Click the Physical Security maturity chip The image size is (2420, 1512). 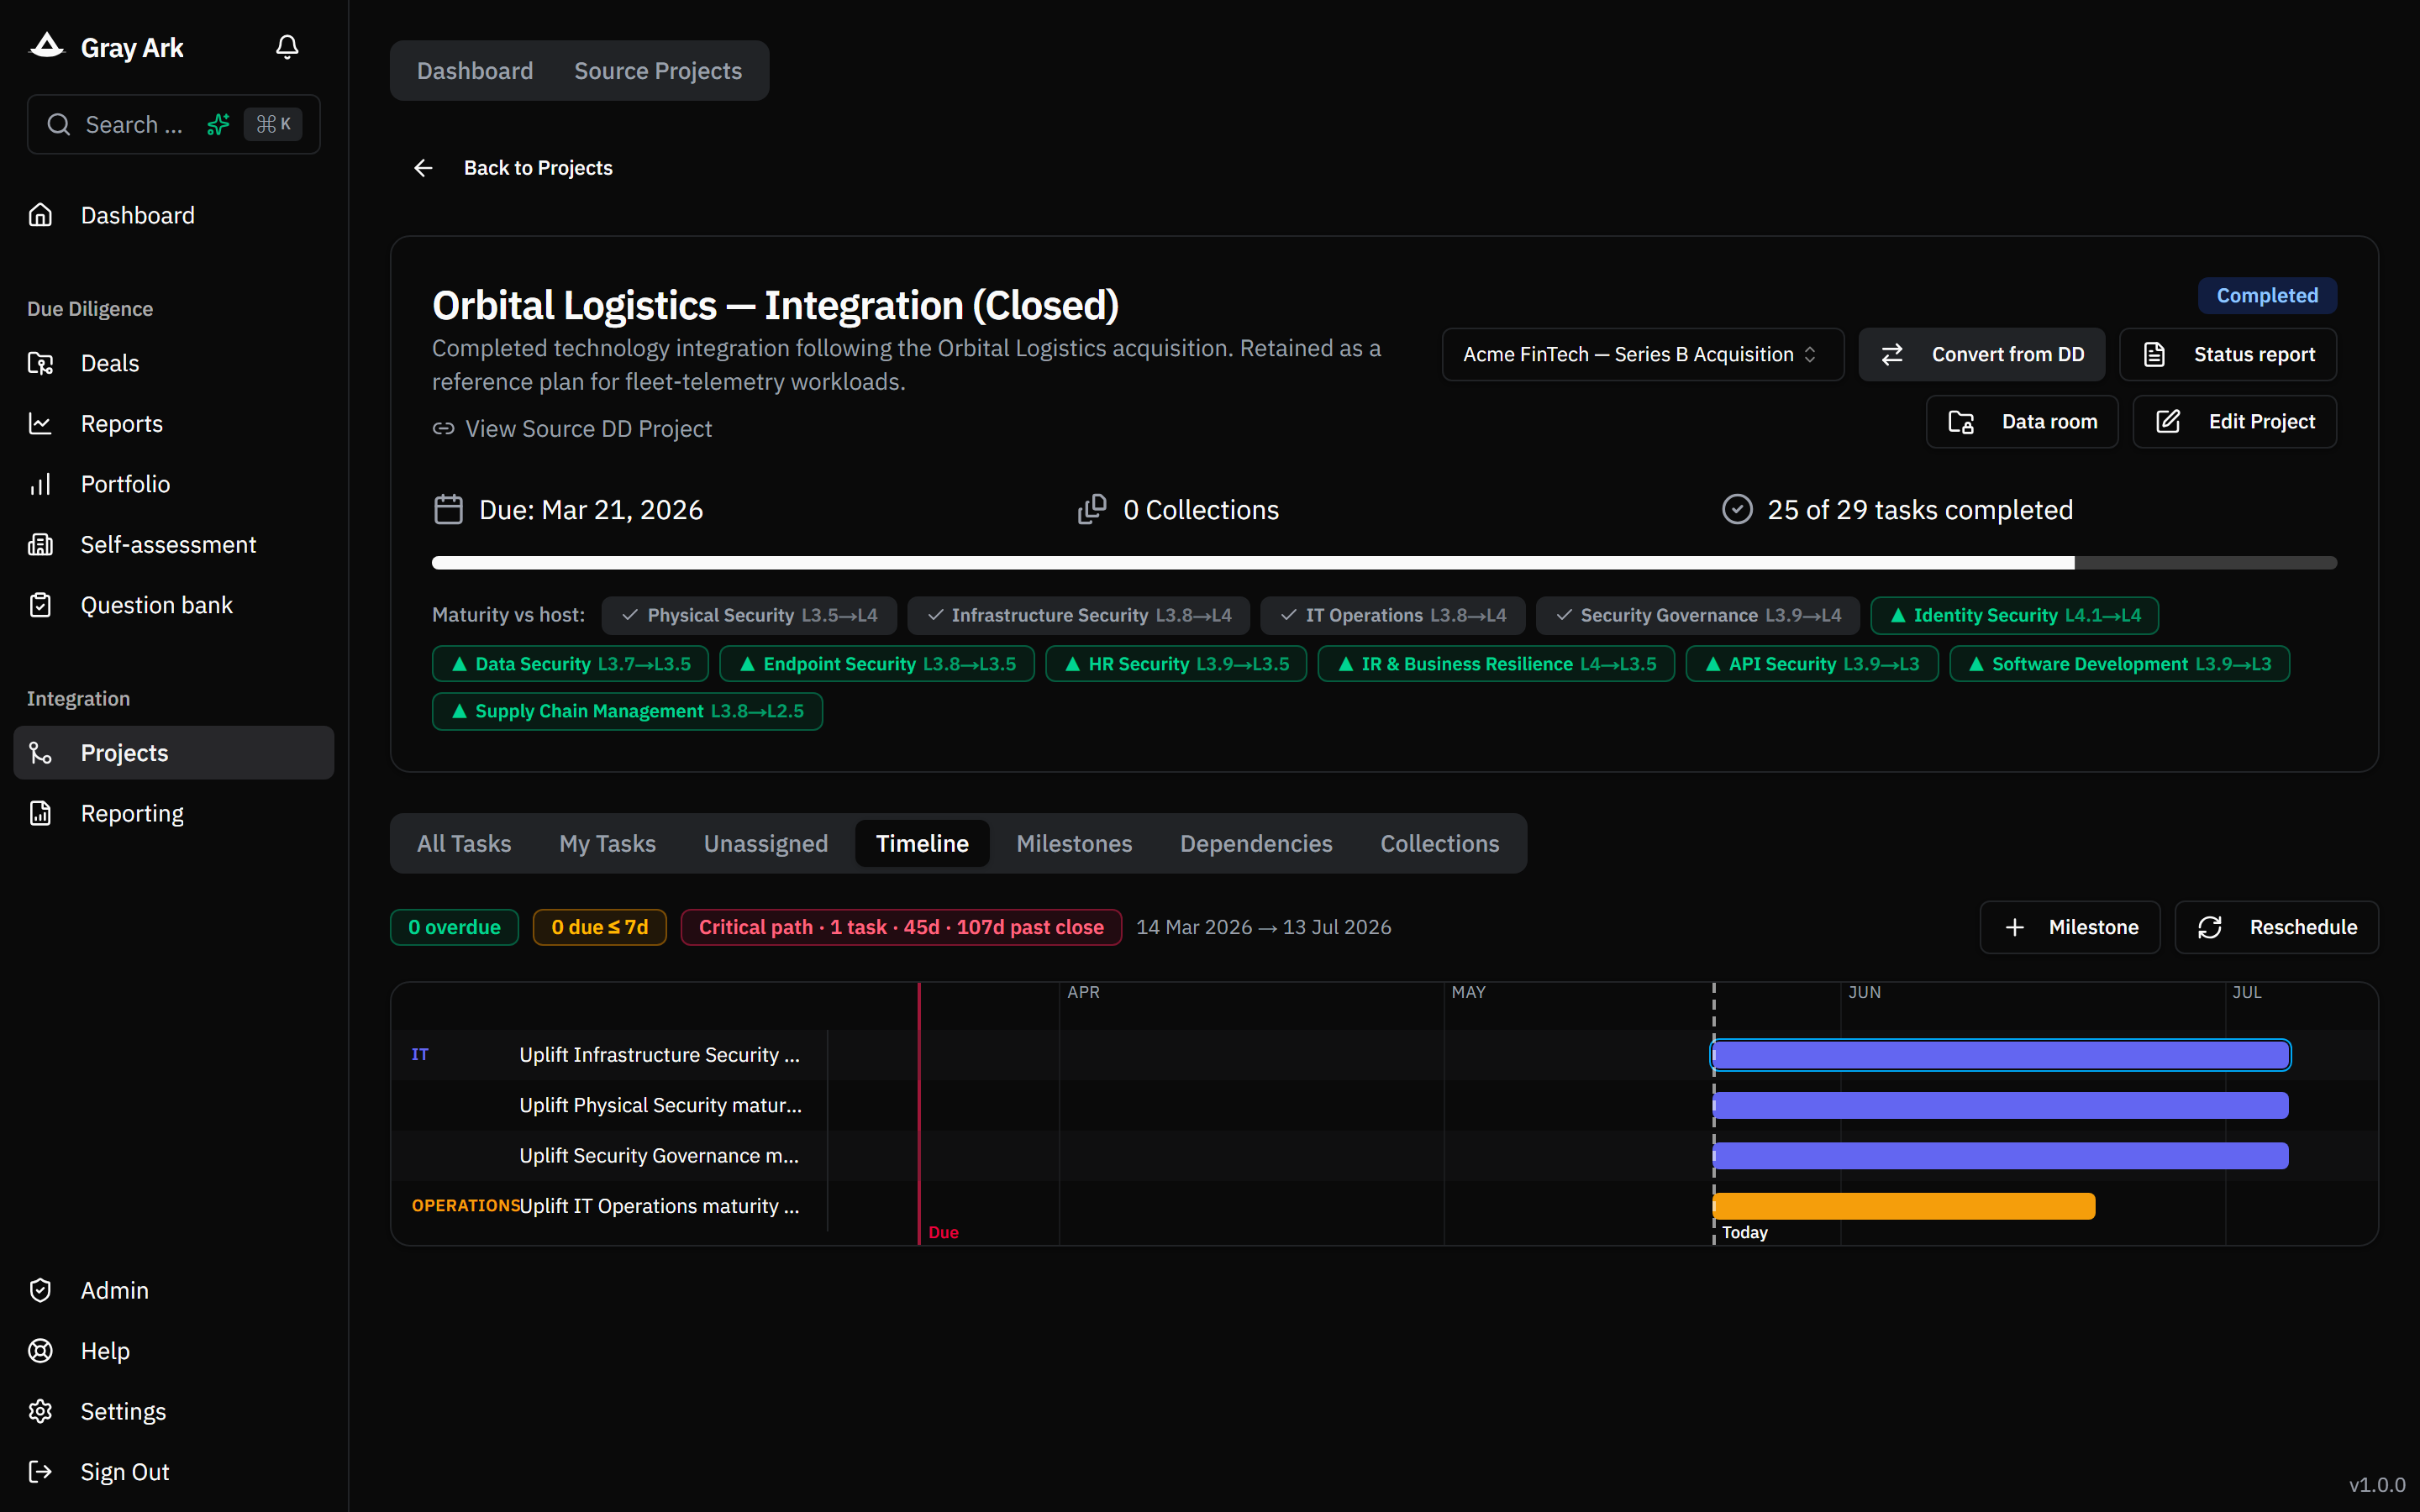pos(749,615)
